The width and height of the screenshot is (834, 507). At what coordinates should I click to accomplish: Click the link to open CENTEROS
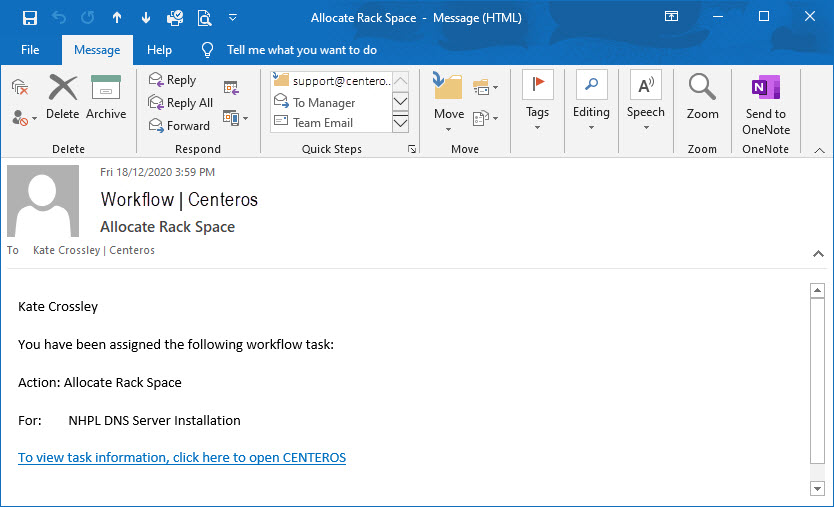(x=182, y=458)
